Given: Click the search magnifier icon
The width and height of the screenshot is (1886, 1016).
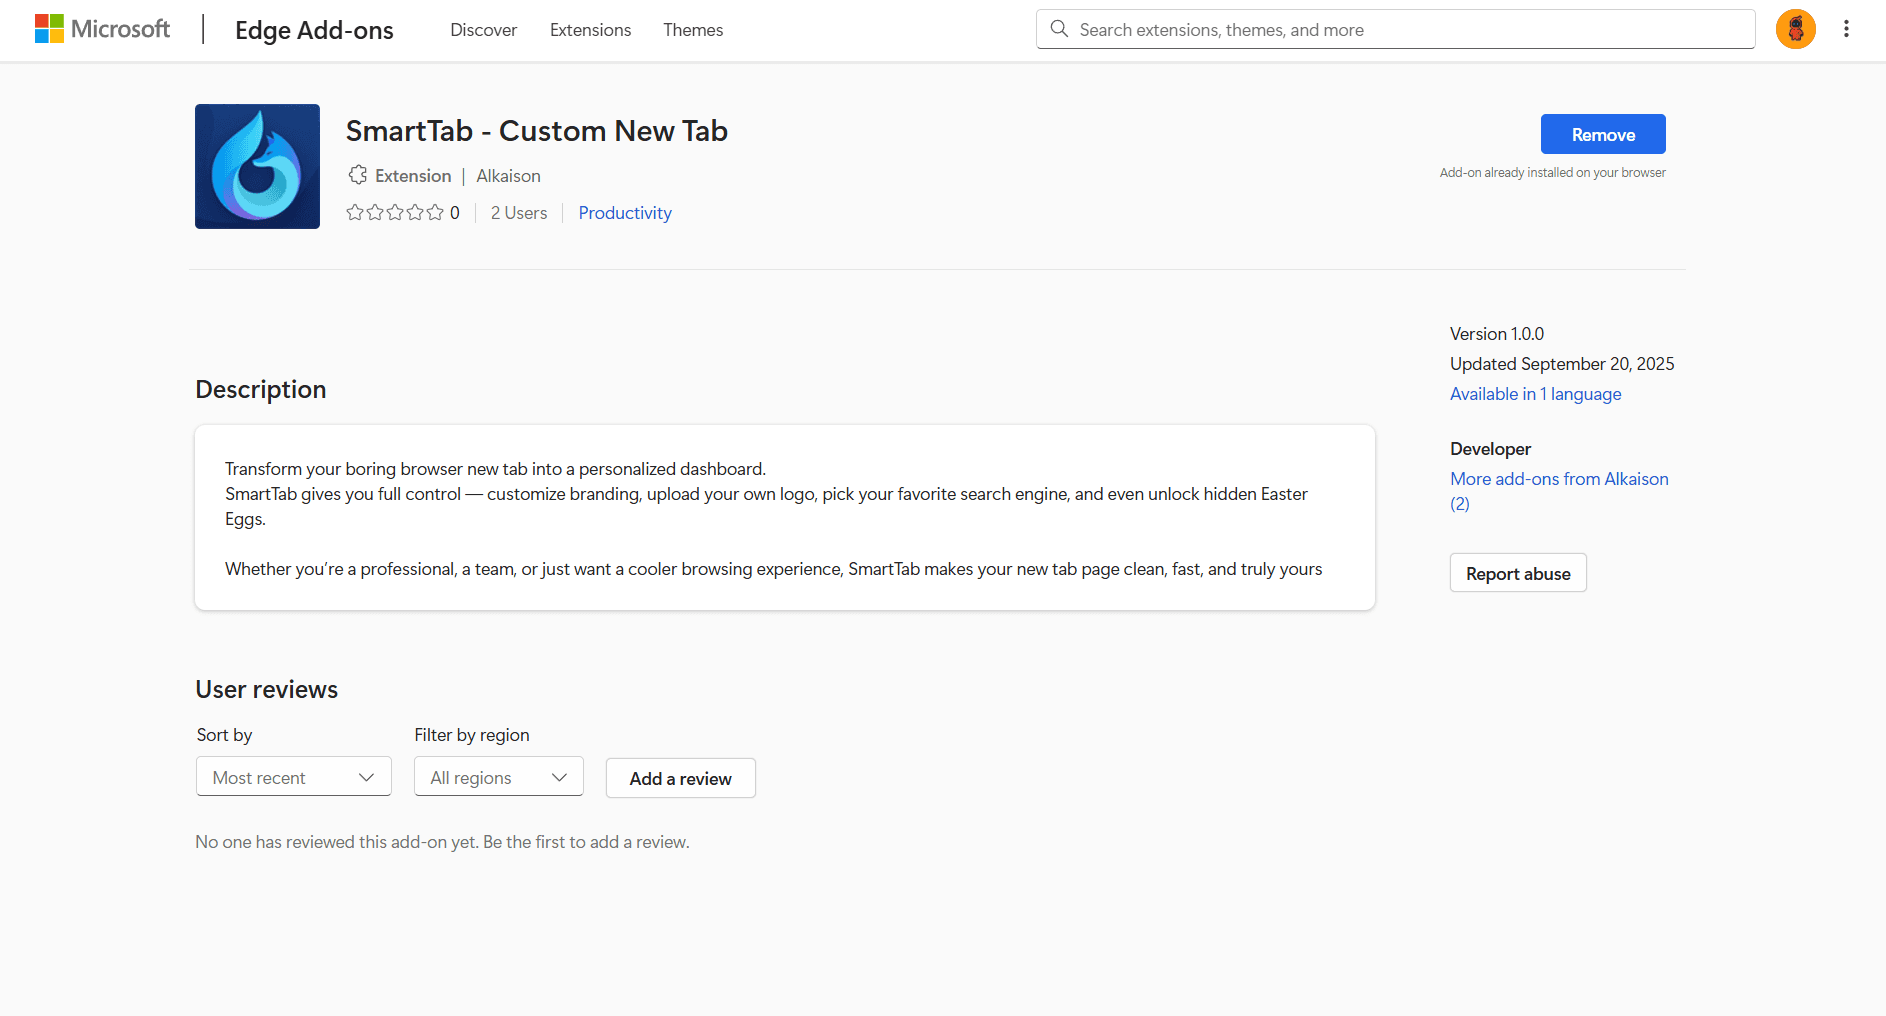Looking at the screenshot, I should 1059,29.
